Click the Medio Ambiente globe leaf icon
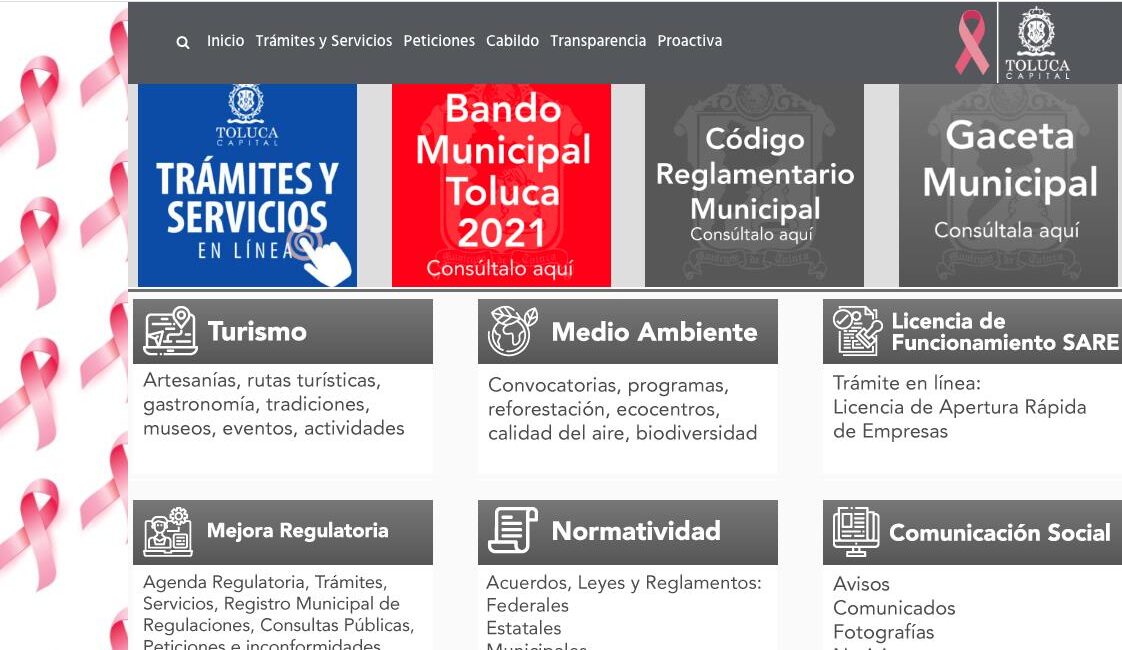Viewport: 1122px width, 650px height. tap(512, 331)
